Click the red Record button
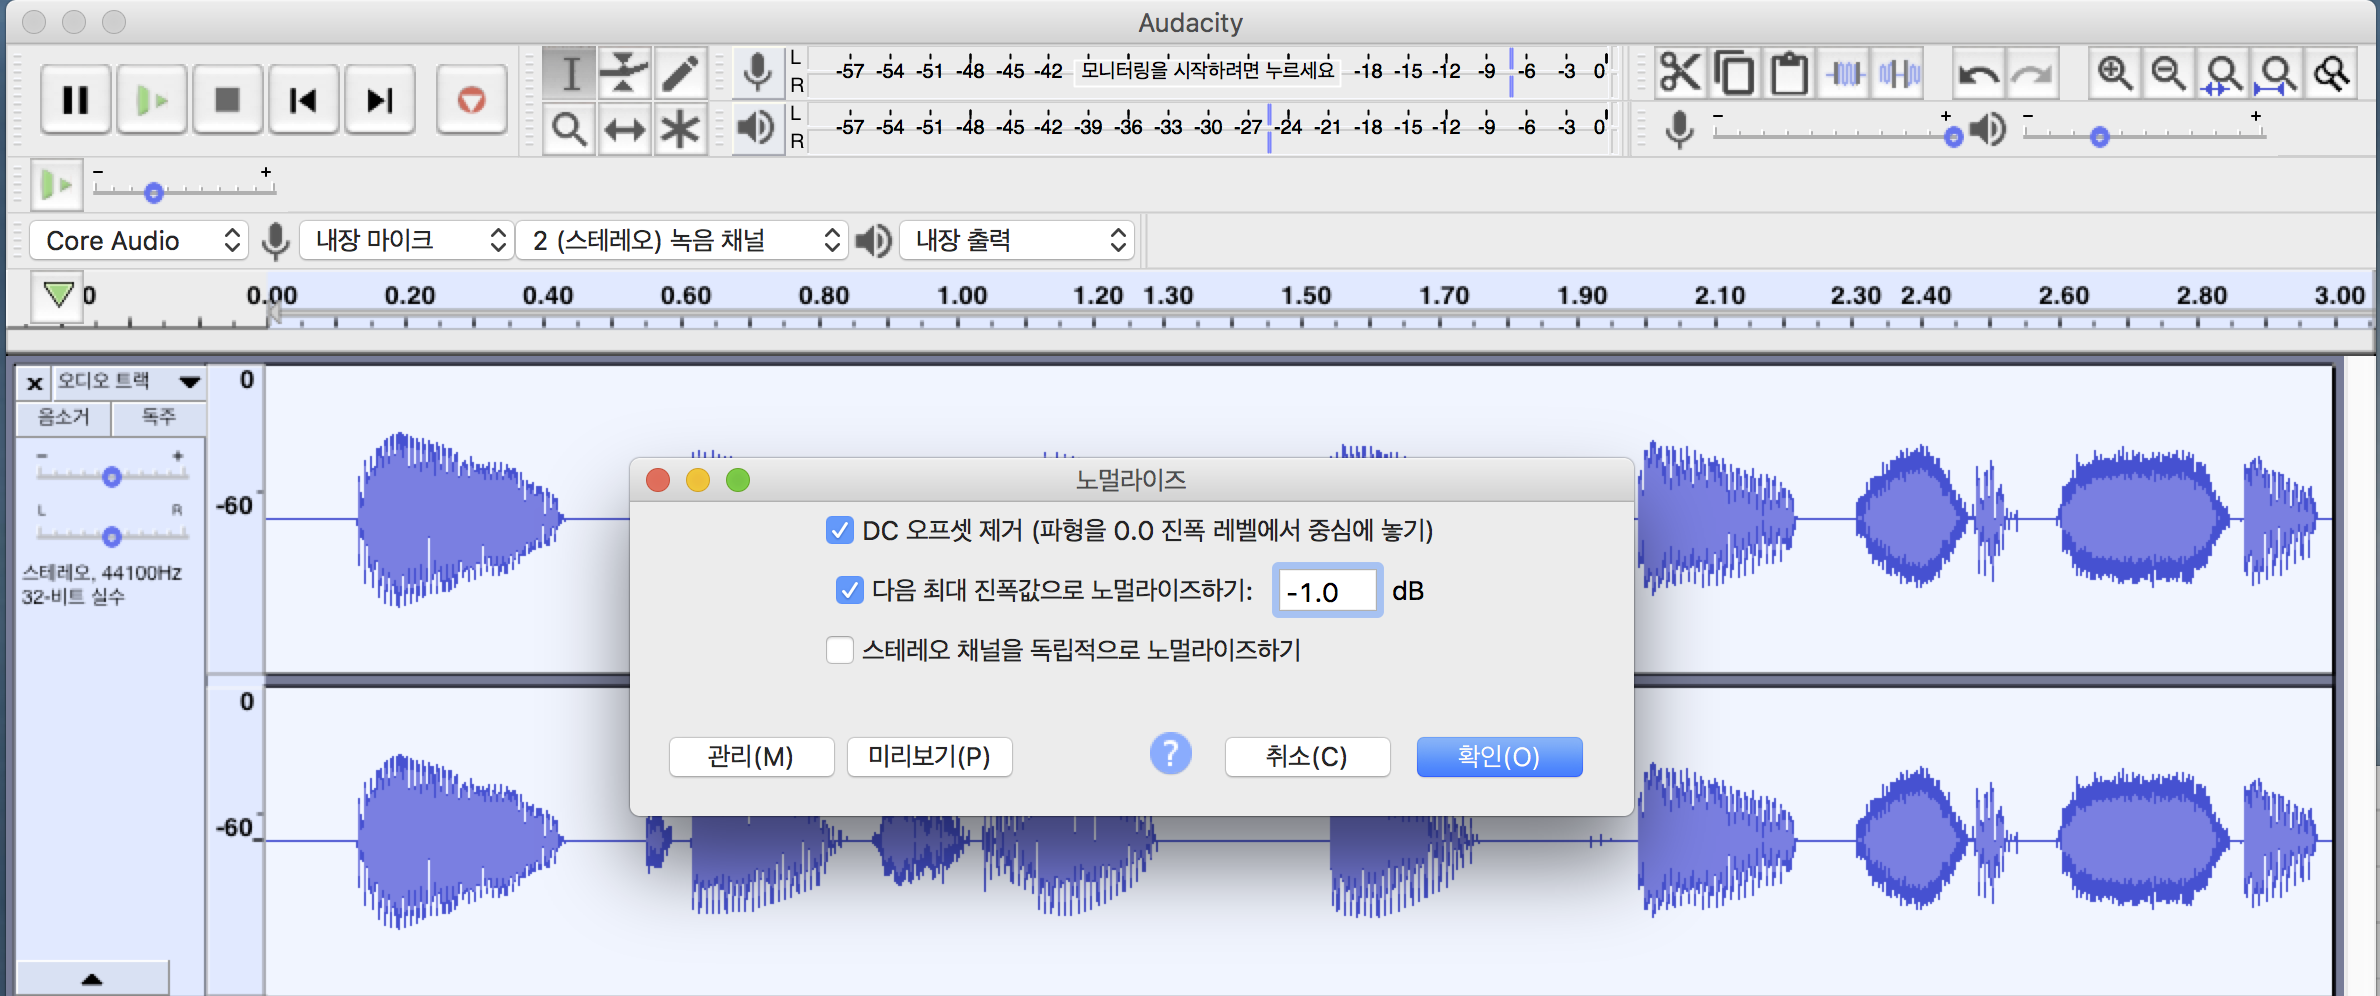Viewport: 2380px width, 996px height. pos(471,99)
